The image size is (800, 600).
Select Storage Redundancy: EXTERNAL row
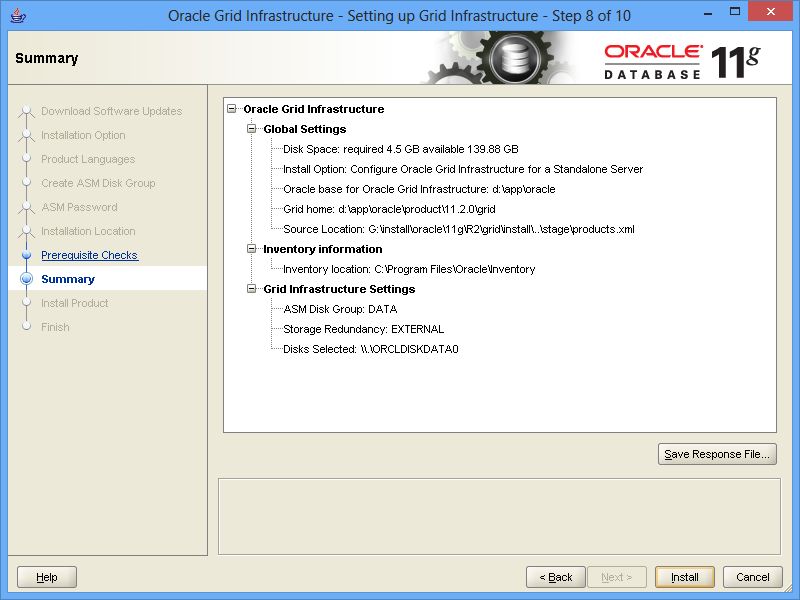point(363,329)
